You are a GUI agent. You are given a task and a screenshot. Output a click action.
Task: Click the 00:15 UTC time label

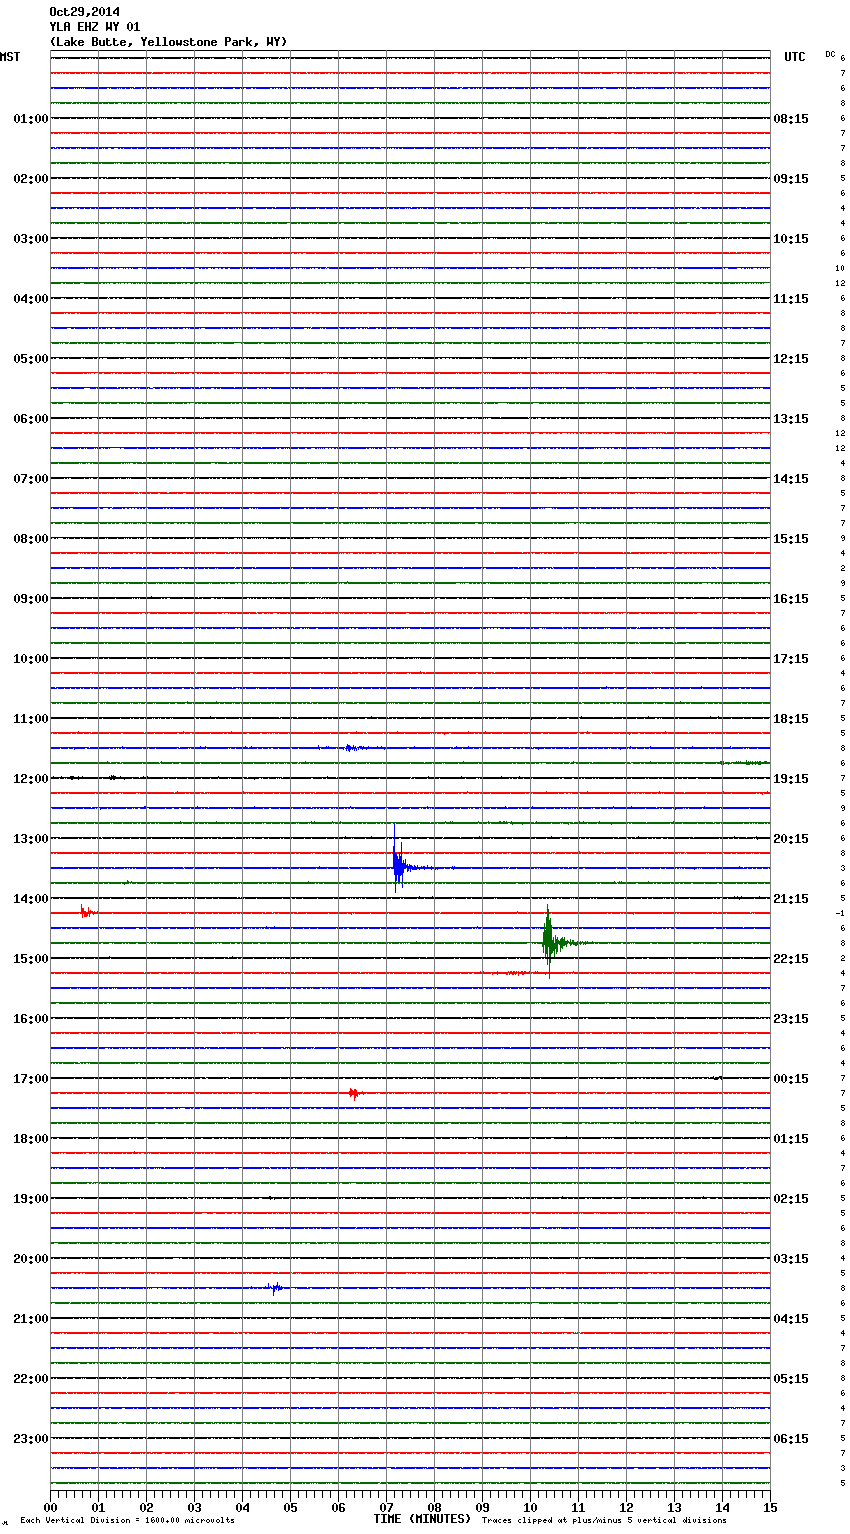point(791,1079)
